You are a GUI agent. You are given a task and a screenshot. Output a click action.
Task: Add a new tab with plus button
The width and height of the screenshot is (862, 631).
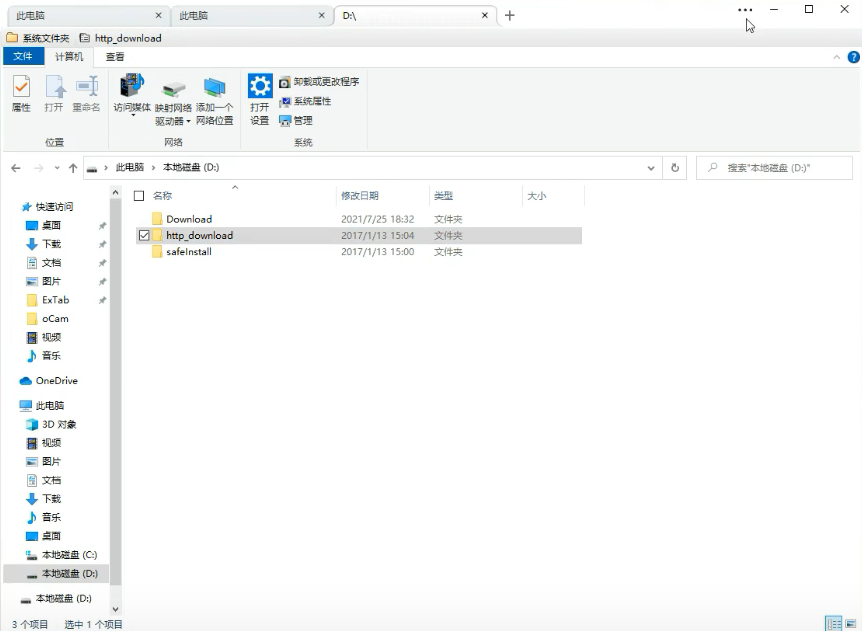510,15
